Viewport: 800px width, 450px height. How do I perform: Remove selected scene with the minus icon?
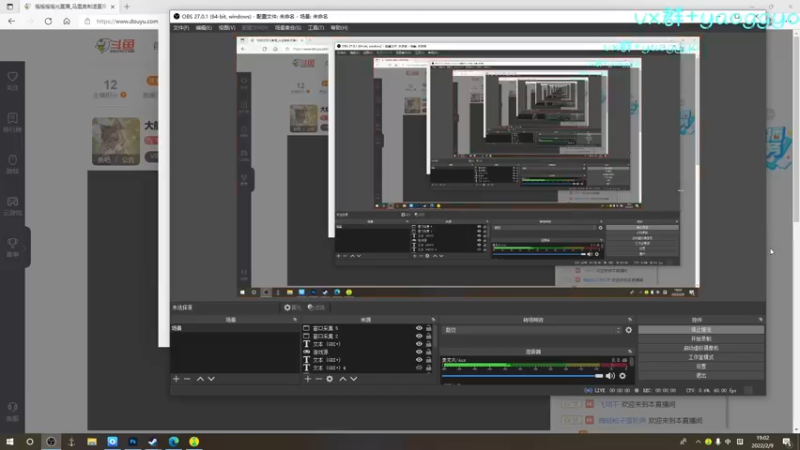187,379
